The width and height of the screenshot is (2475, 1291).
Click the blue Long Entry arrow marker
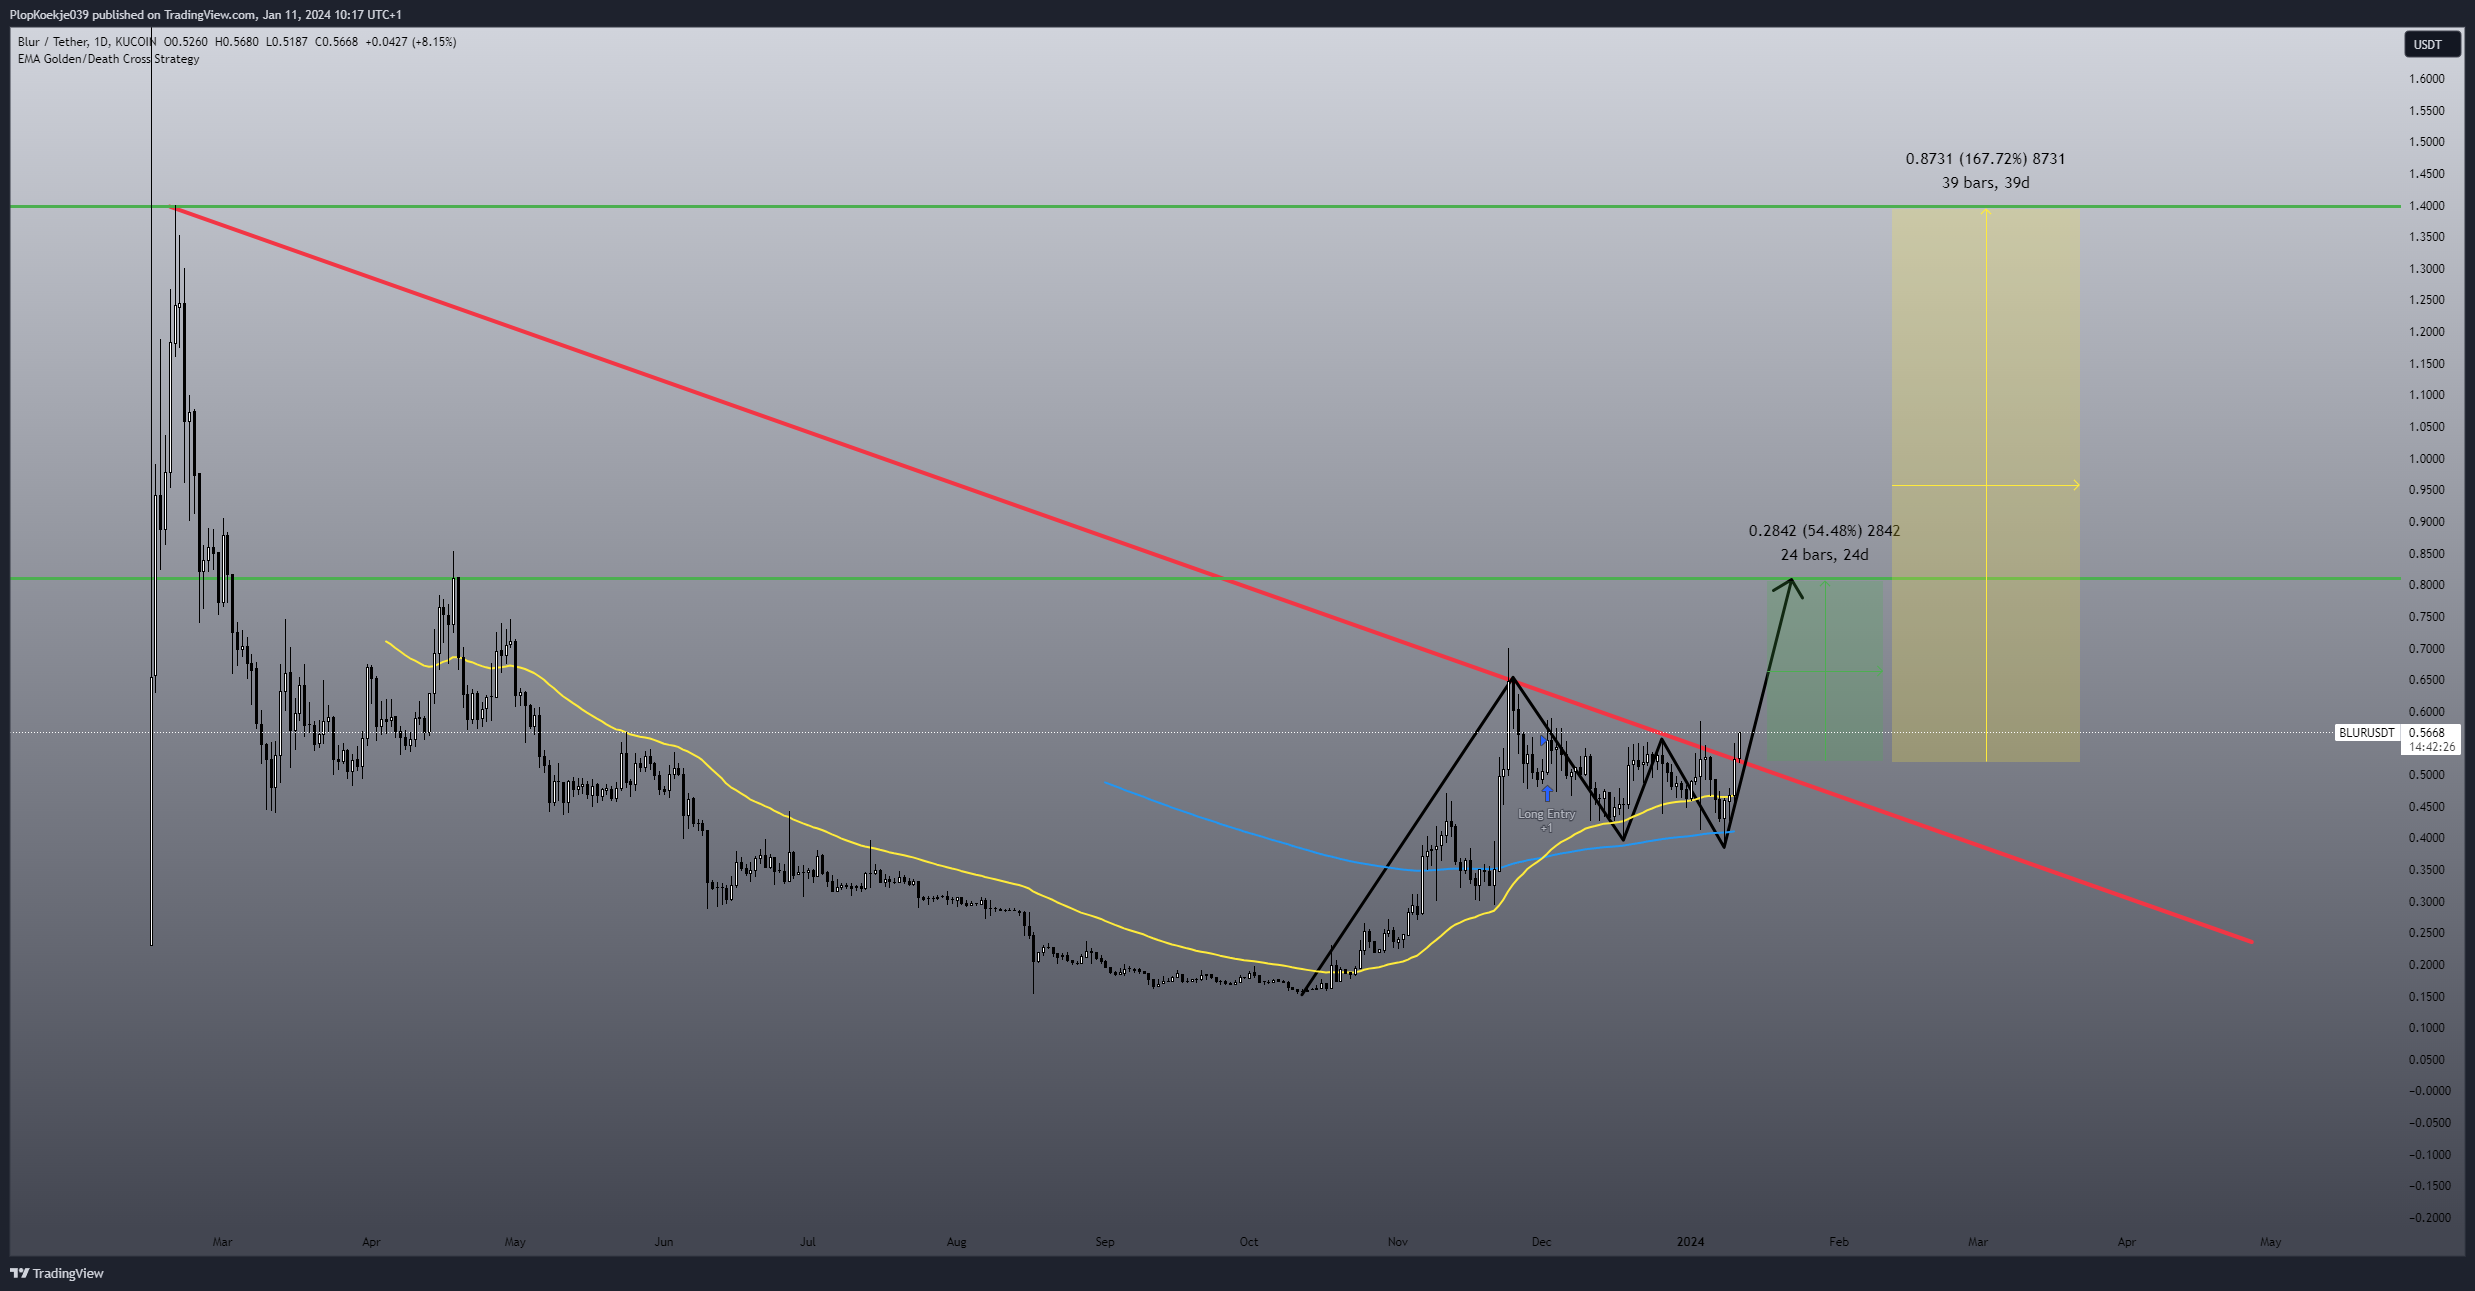tap(1547, 794)
